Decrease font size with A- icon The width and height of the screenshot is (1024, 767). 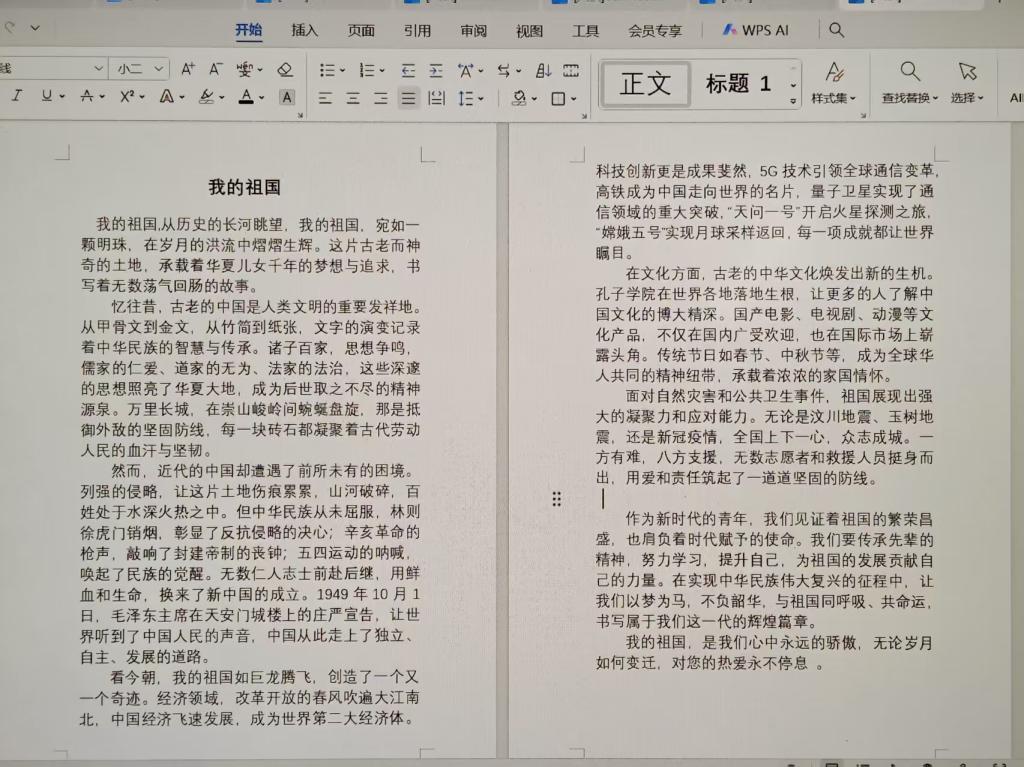(x=215, y=70)
